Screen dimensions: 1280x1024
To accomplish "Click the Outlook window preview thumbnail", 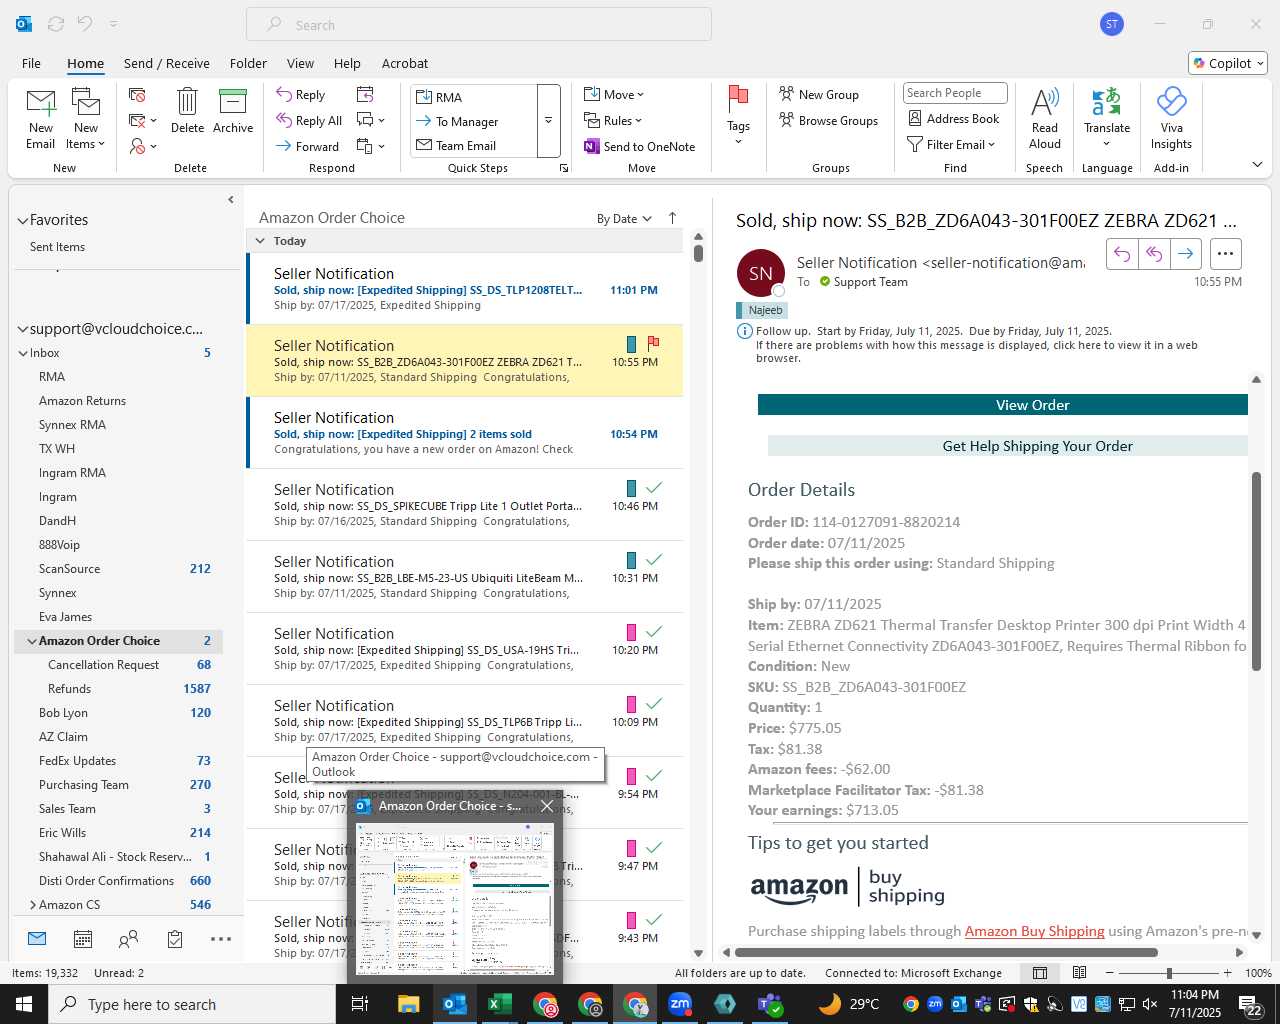I will (455, 899).
